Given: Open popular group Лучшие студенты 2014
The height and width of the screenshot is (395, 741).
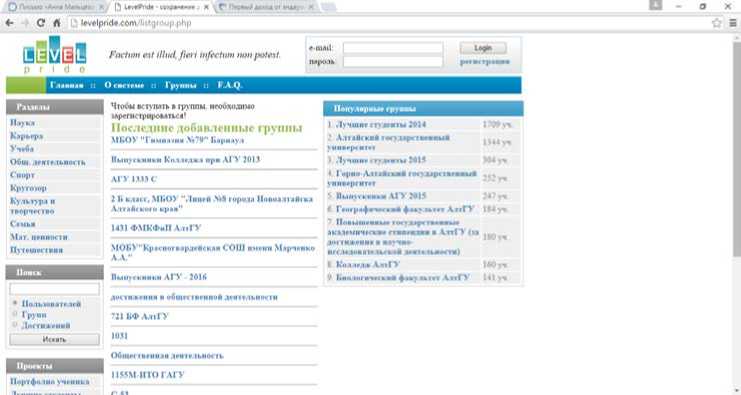Looking at the screenshot, I should tap(381, 125).
